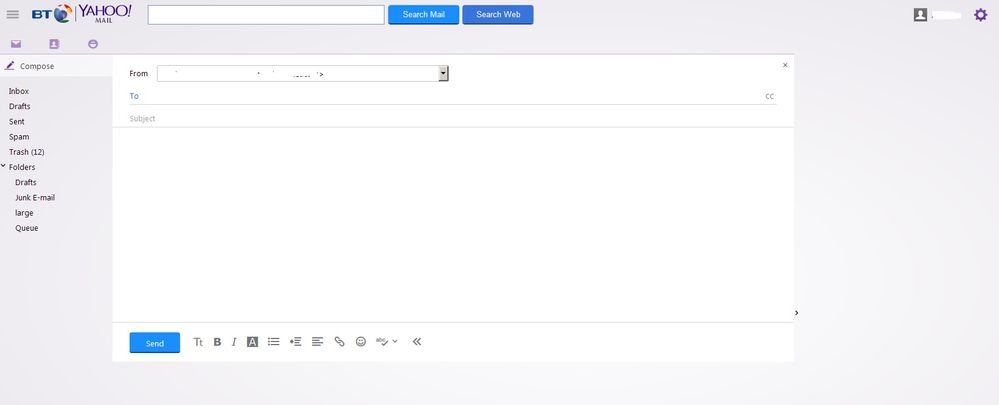This screenshot has height=405, width=999.
Task: Open the contacts icon
Action: [x=54, y=44]
